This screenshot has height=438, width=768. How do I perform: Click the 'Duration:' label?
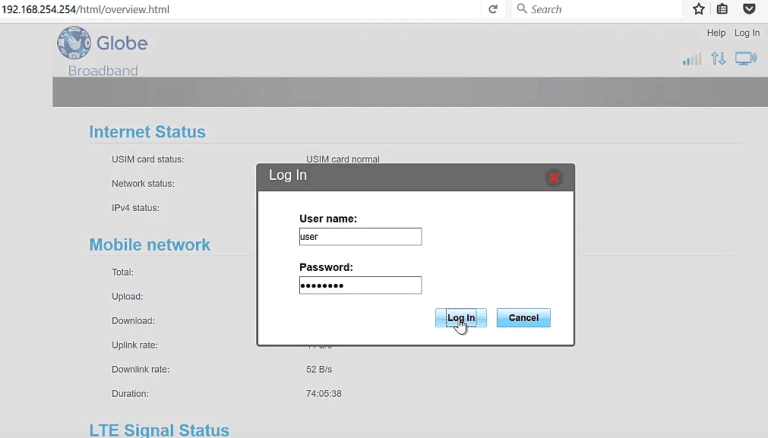[130, 393]
